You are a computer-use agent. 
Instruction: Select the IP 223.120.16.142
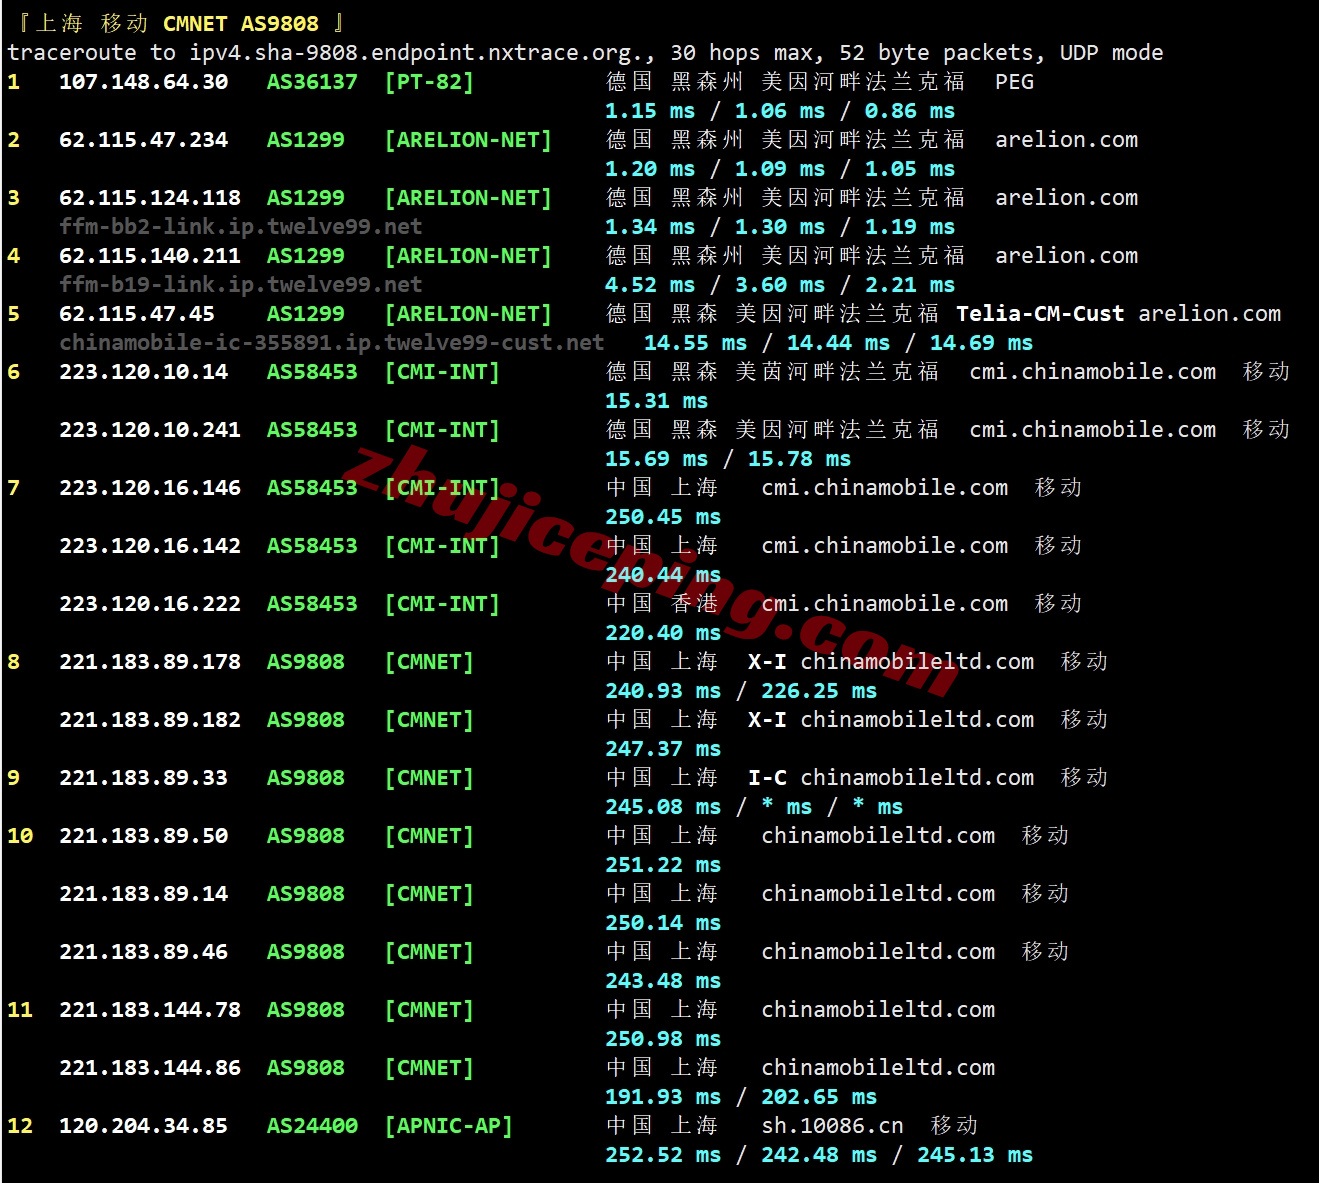pos(150,546)
